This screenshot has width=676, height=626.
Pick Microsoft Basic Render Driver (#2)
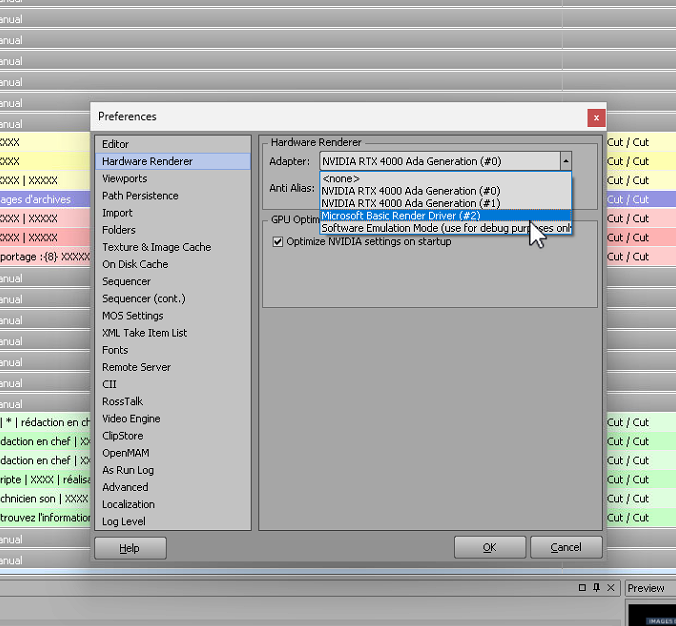[445, 216]
